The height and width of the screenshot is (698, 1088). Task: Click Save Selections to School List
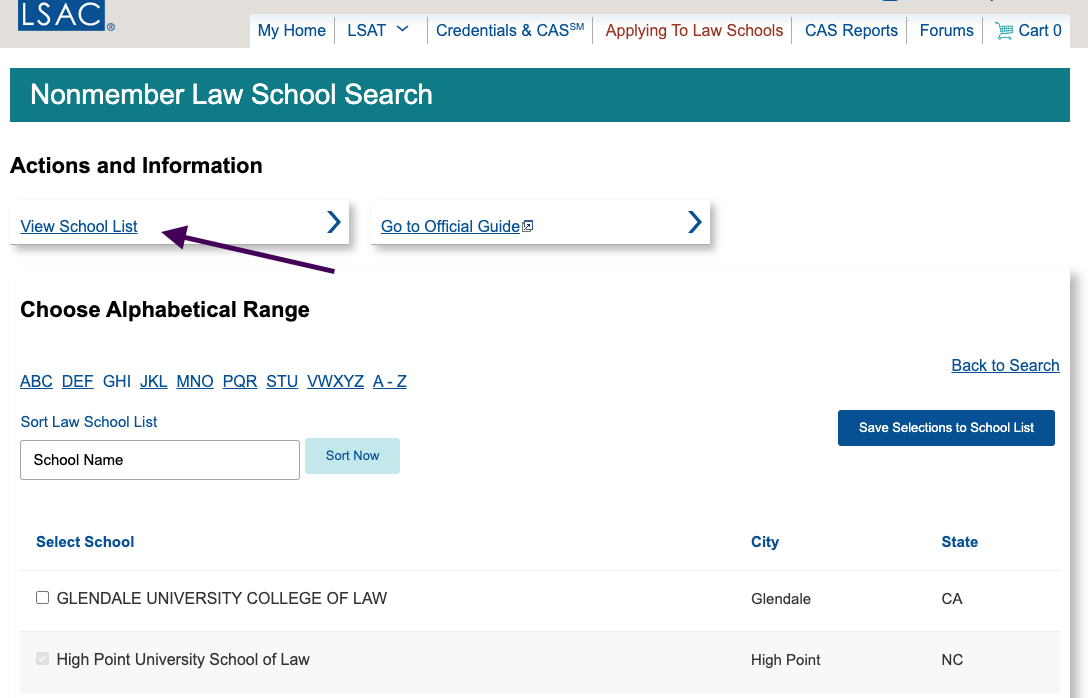946,427
